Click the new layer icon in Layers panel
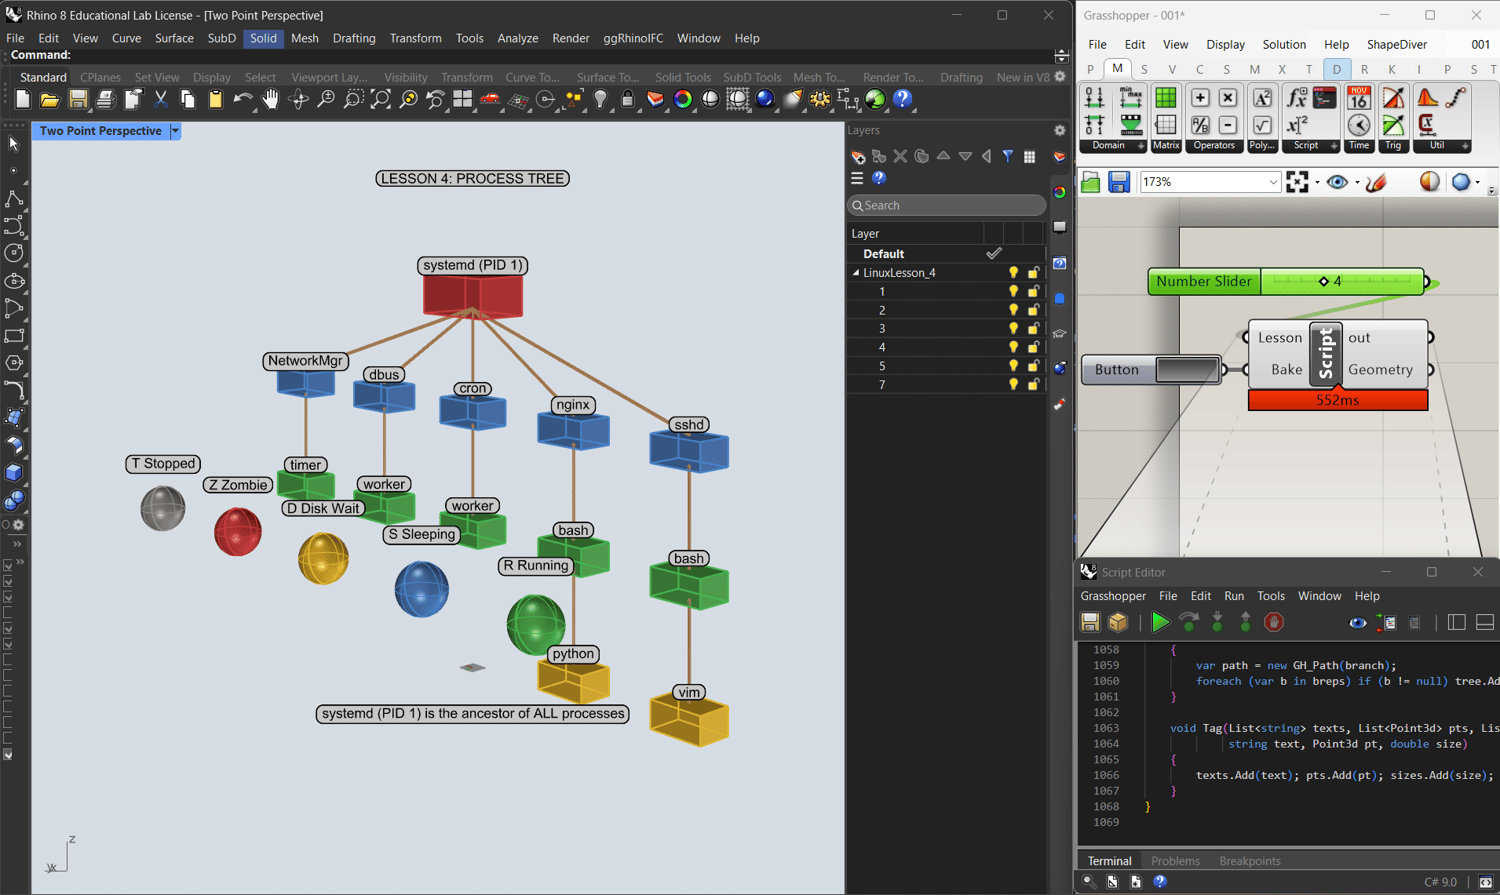Image resolution: width=1500 pixels, height=895 pixels. (858, 157)
